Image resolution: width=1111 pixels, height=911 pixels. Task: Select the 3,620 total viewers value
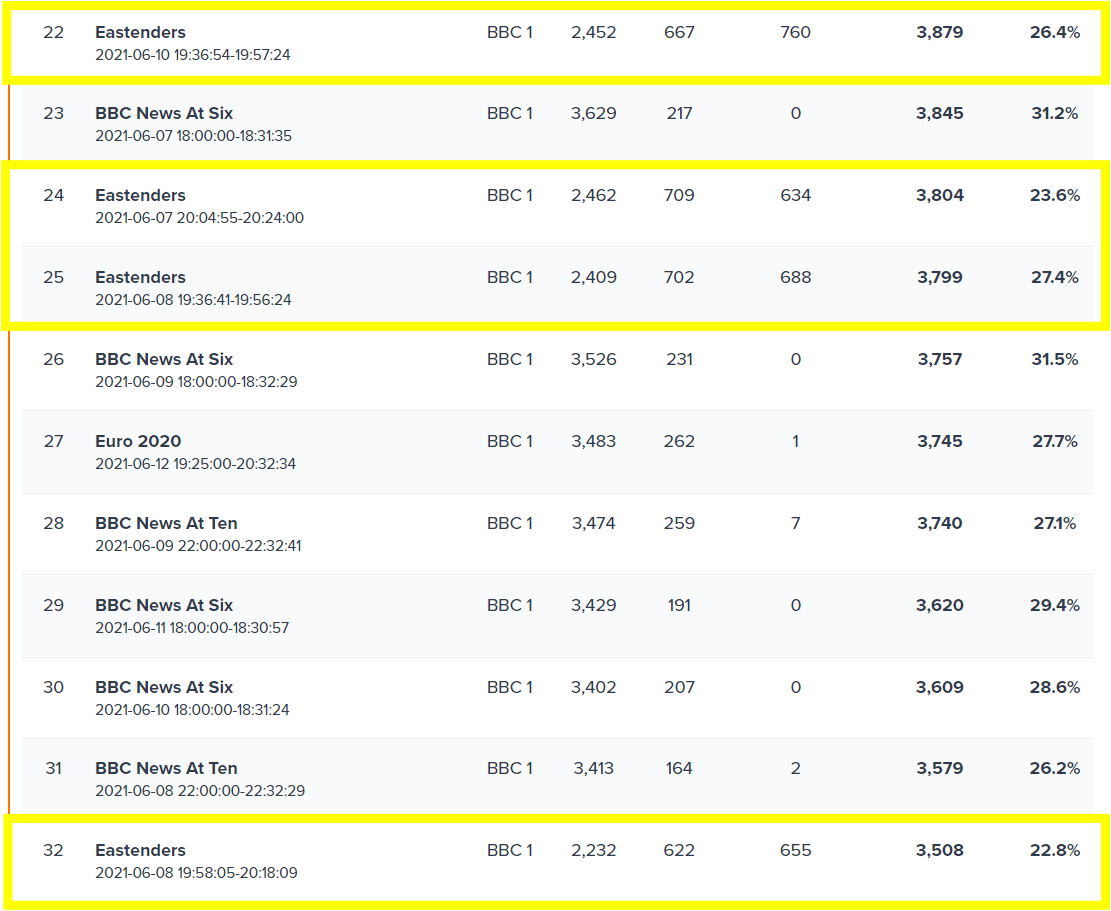point(939,605)
